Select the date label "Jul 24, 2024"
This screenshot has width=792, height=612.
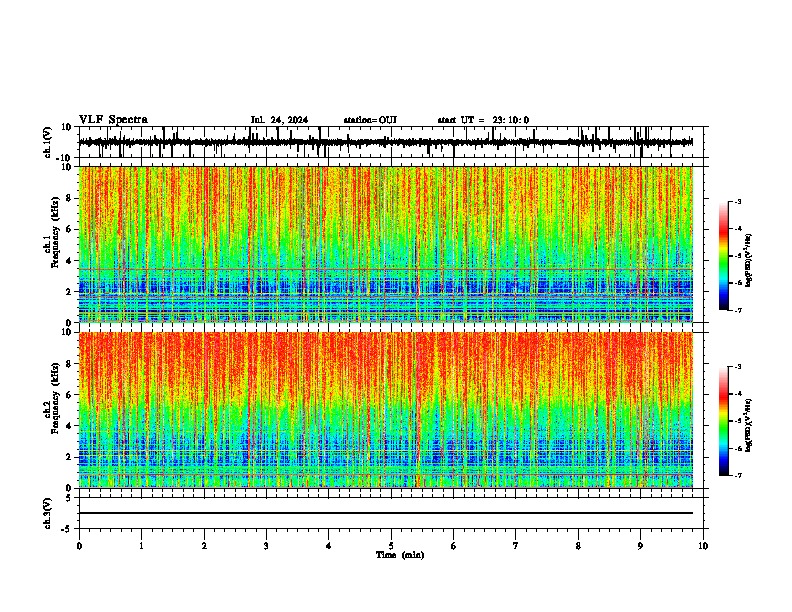pyautogui.click(x=279, y=120)
